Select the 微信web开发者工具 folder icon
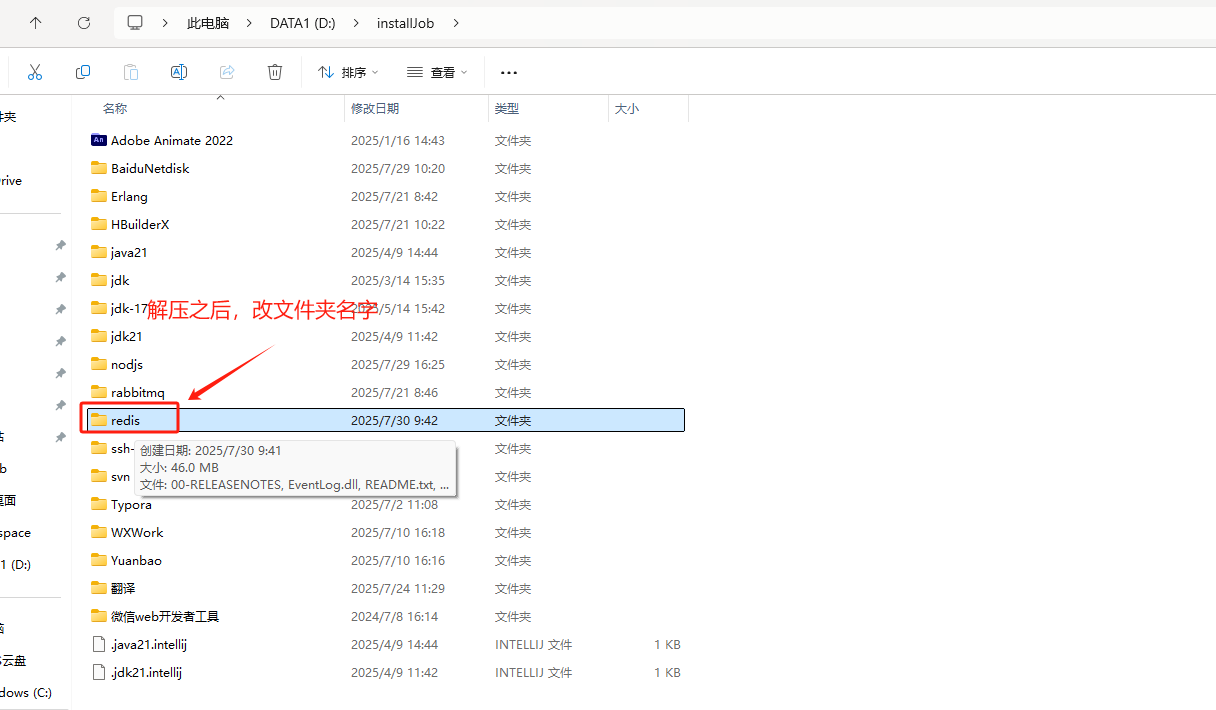This screenshot has width=1216, height=710. (x=98, y=616)
